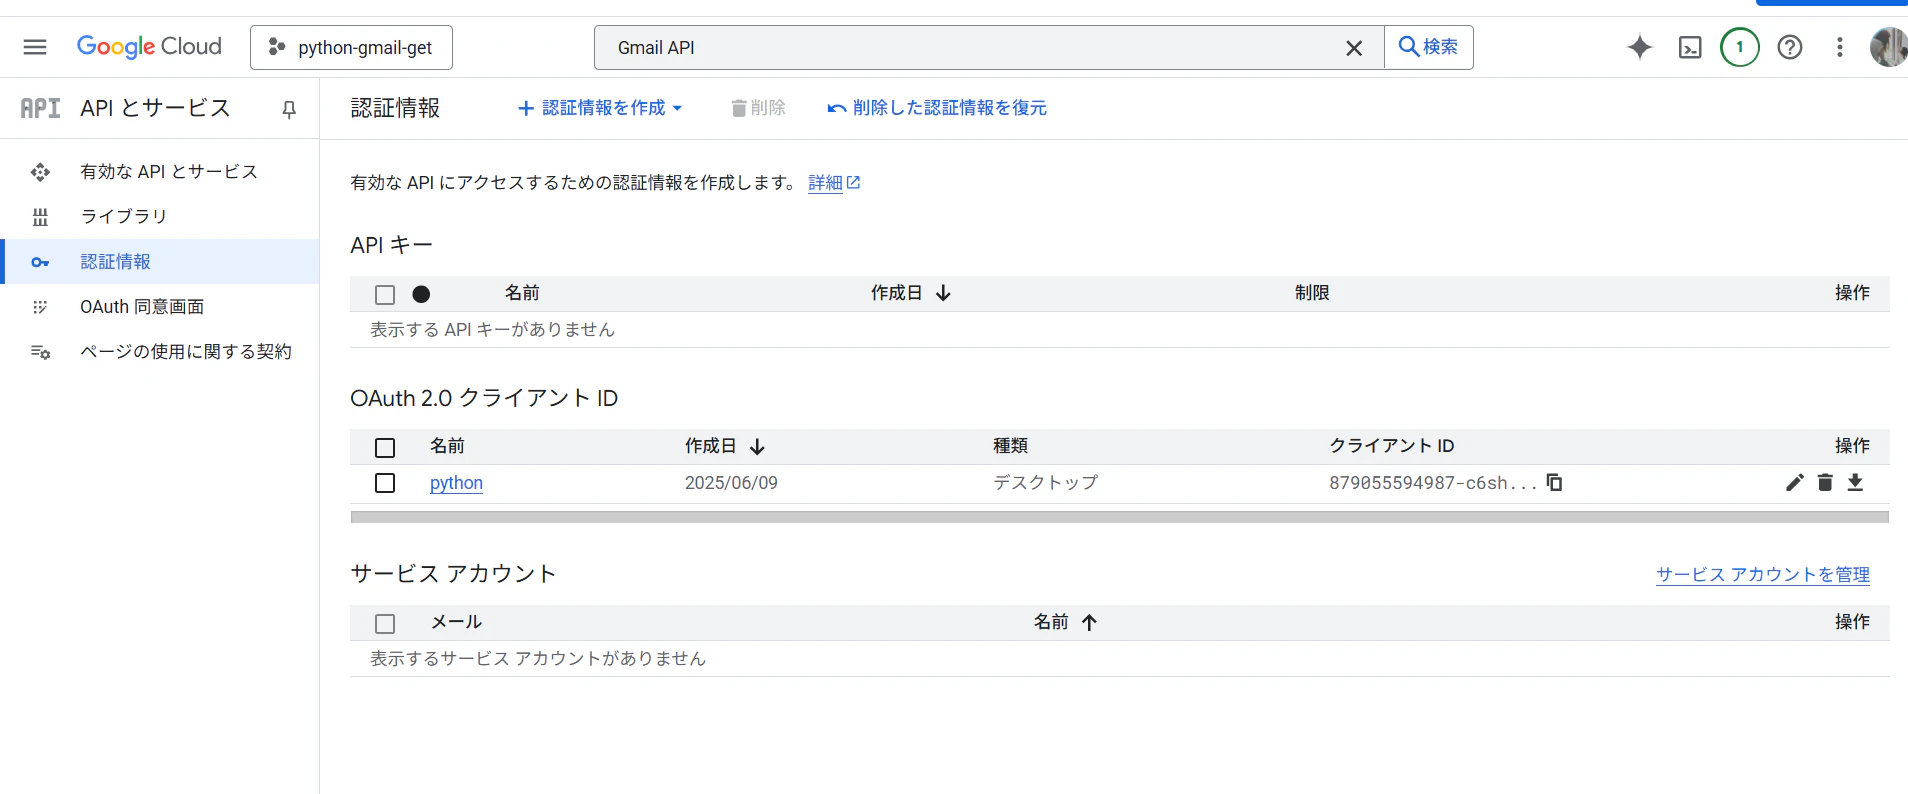Viewport: 1908px width, 794px height.
Task: Open the help question mark menu
Action: pyautogui.click(x=1790, y=47)
